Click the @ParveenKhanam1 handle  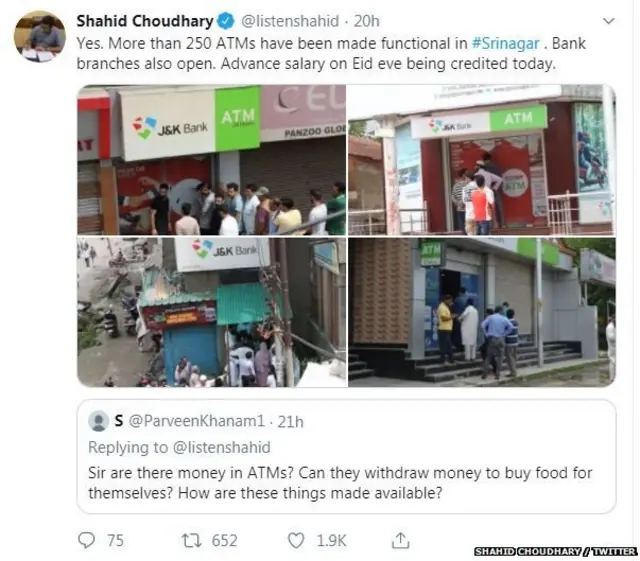pyautogui.click(x=197, y=421)
